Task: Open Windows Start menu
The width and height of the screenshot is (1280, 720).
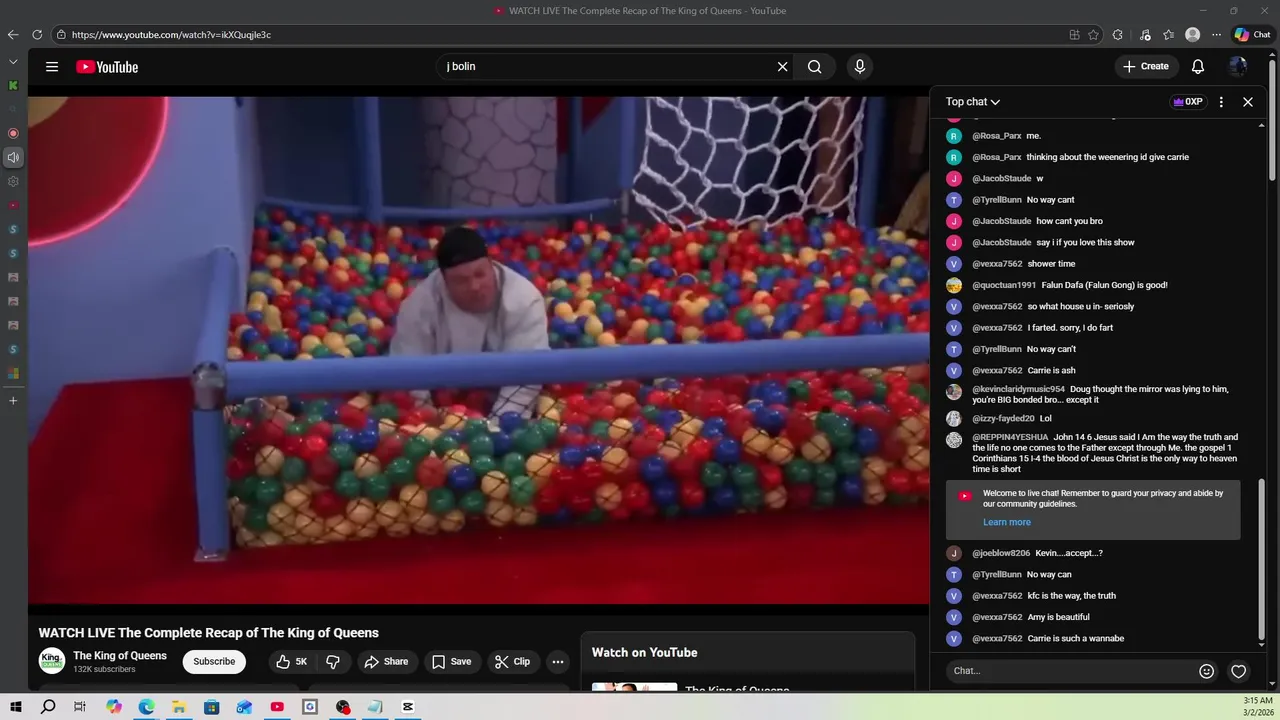Action: click(x=16, y=707)
